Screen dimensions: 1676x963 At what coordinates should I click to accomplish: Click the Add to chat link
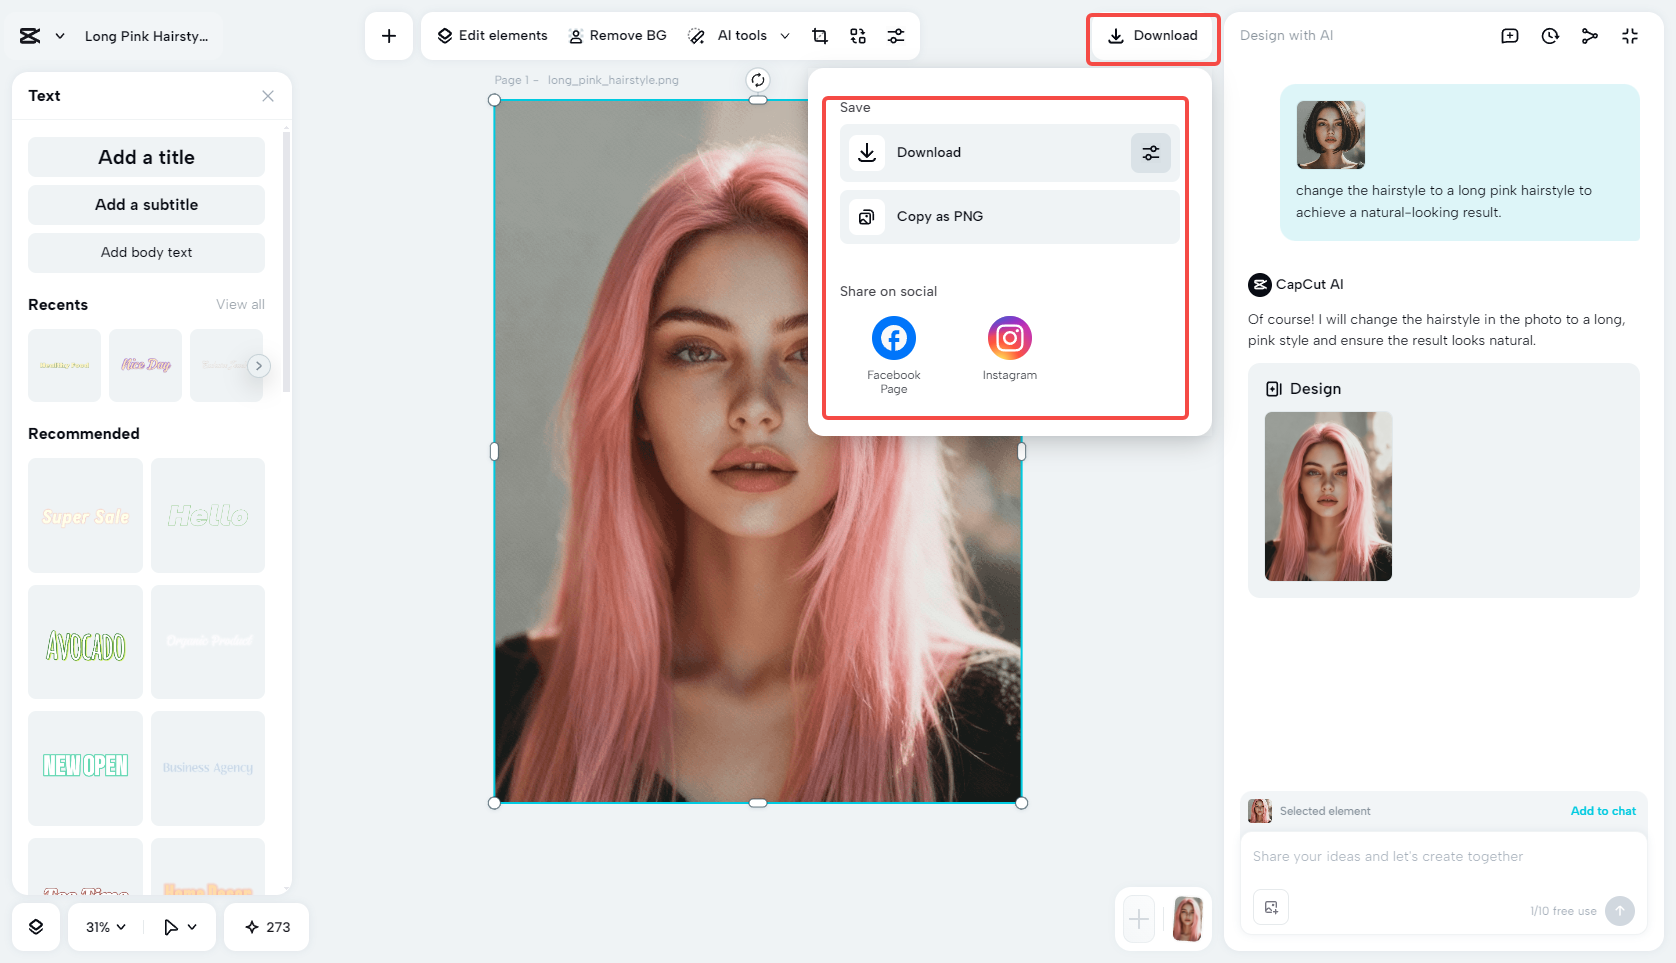(x=1603, y=811)
